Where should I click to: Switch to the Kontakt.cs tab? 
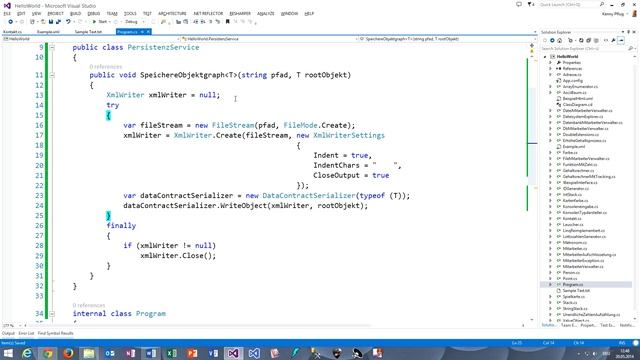[x=13, y=31]
